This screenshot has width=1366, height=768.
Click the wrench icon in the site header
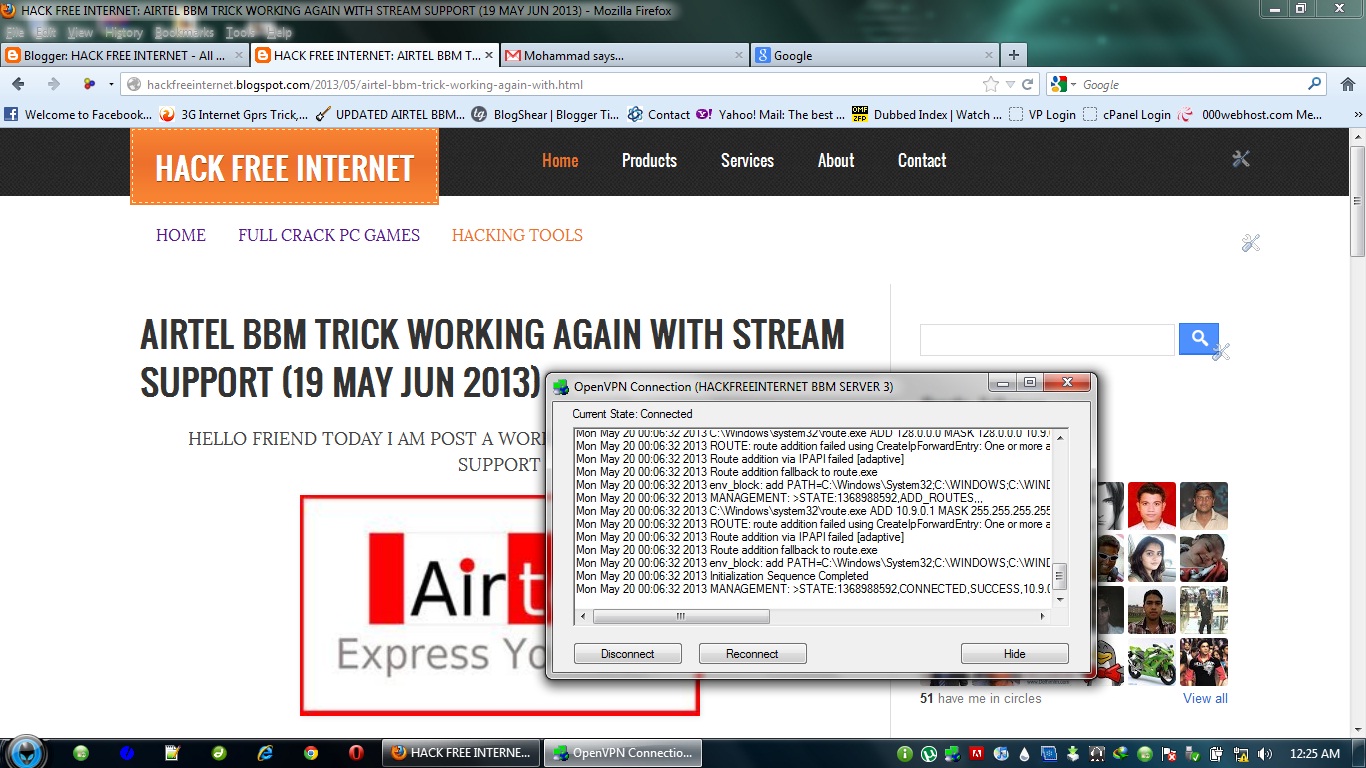click(x=1241, y=159)
